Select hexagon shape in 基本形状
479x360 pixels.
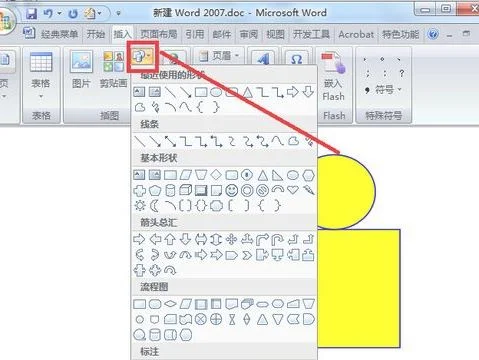(308, 175)
